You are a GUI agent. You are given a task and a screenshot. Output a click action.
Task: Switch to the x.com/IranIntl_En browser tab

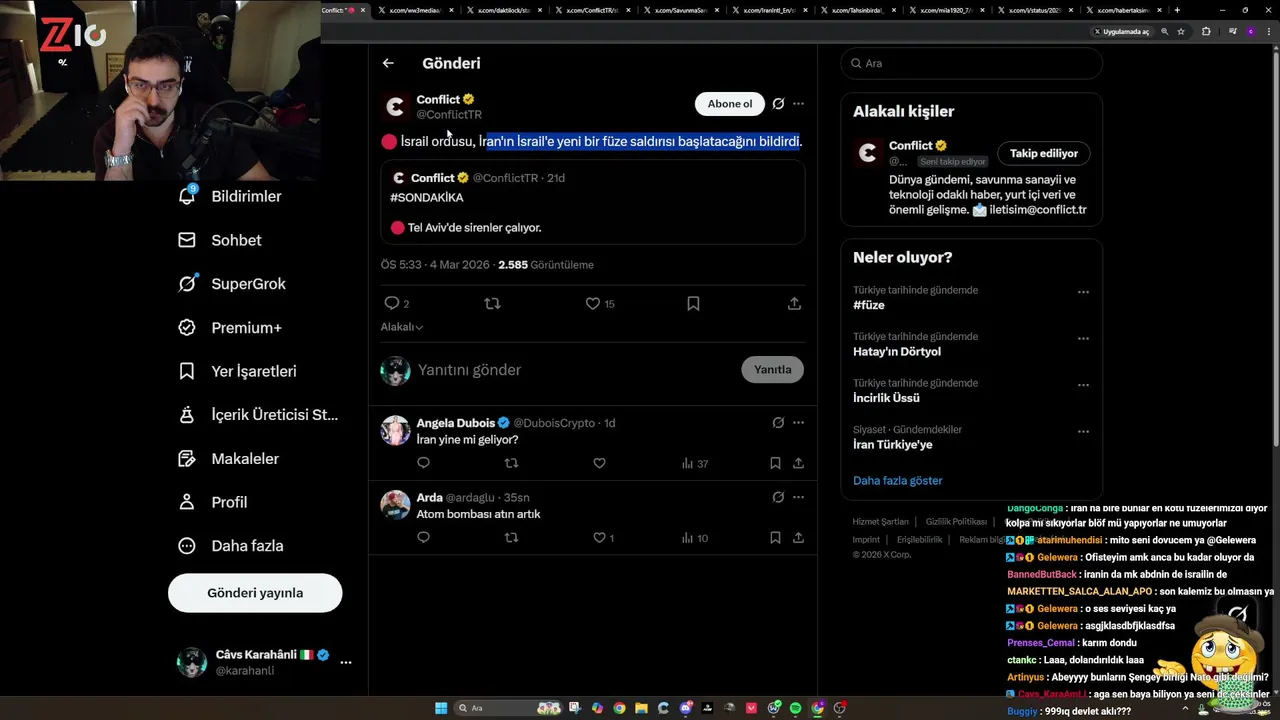click(x=769, y=10)
